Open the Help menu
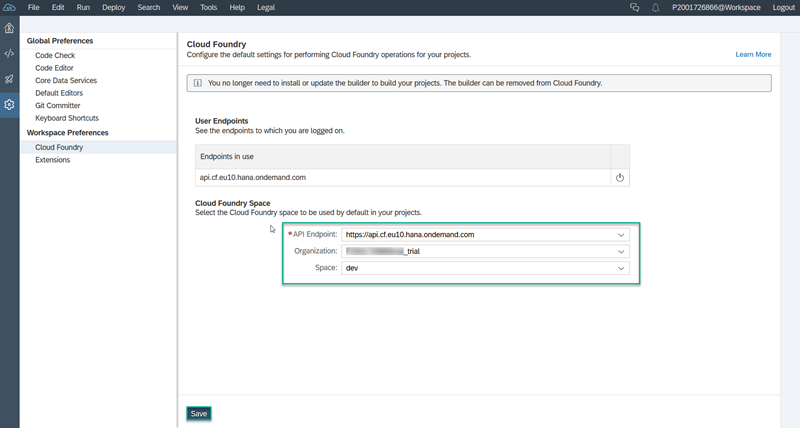The height and width of the screenshot is (428, 800). pyautogui.click(x=237, y=8)
